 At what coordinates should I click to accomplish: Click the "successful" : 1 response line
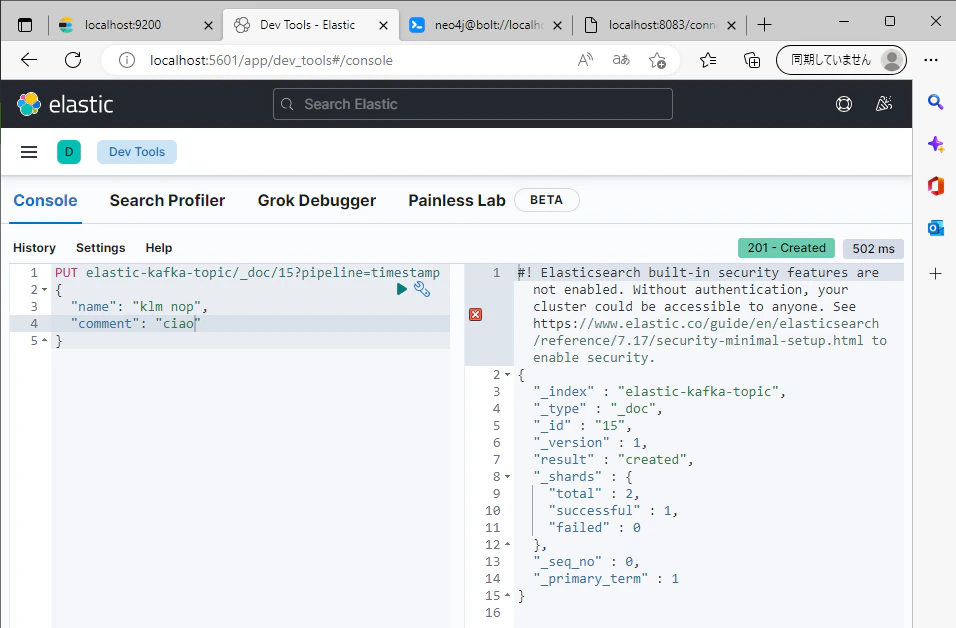[x=613, y=510]
